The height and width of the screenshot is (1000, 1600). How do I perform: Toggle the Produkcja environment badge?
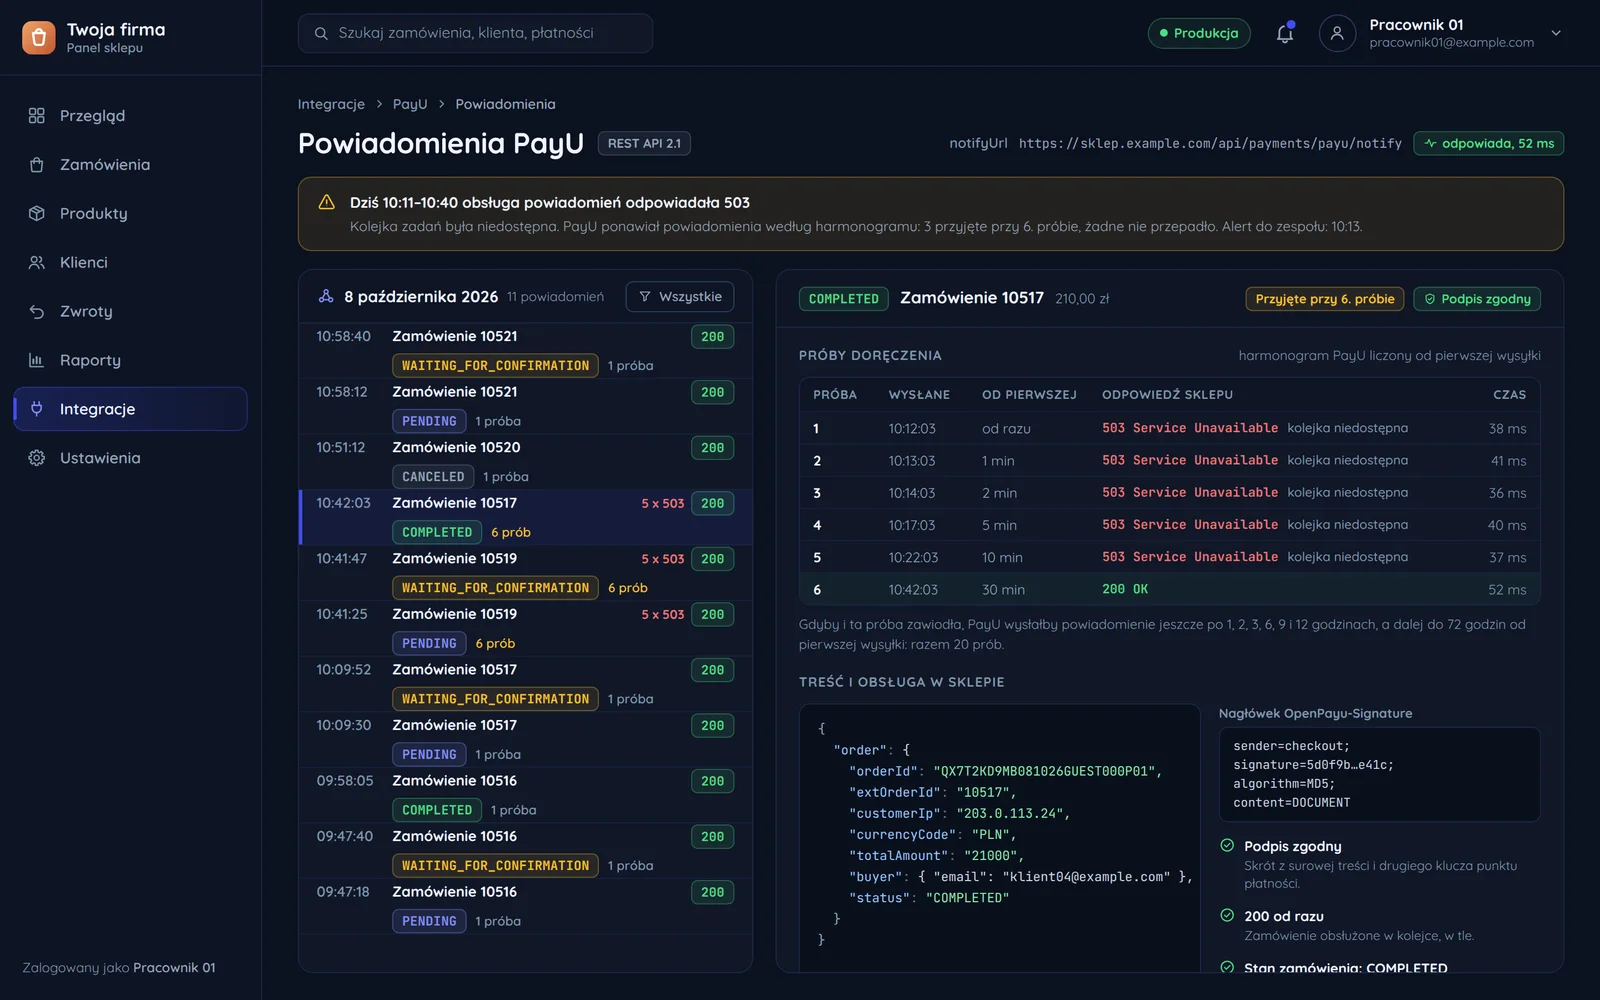(1199, 33)
